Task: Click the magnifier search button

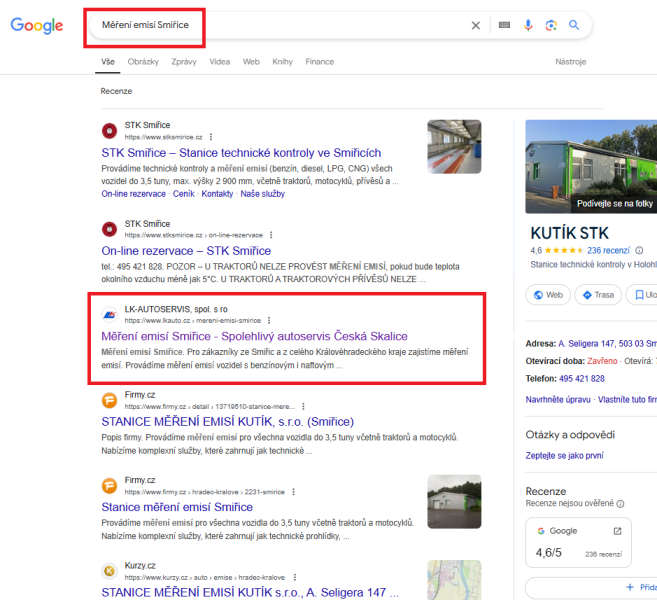Action: [574, 25]
